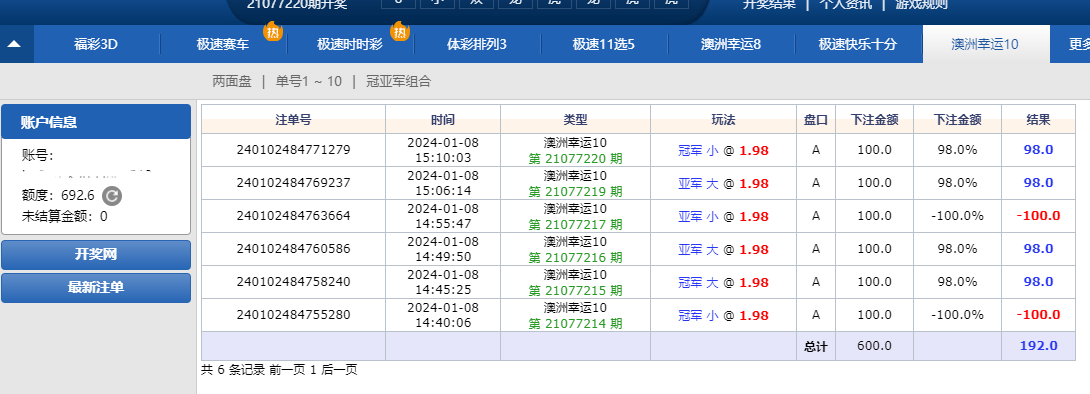Screen dimensions: 1090x394
Task: Open the 福彩3D game tab
Action: pyautogui.click(x=96, y=44)
